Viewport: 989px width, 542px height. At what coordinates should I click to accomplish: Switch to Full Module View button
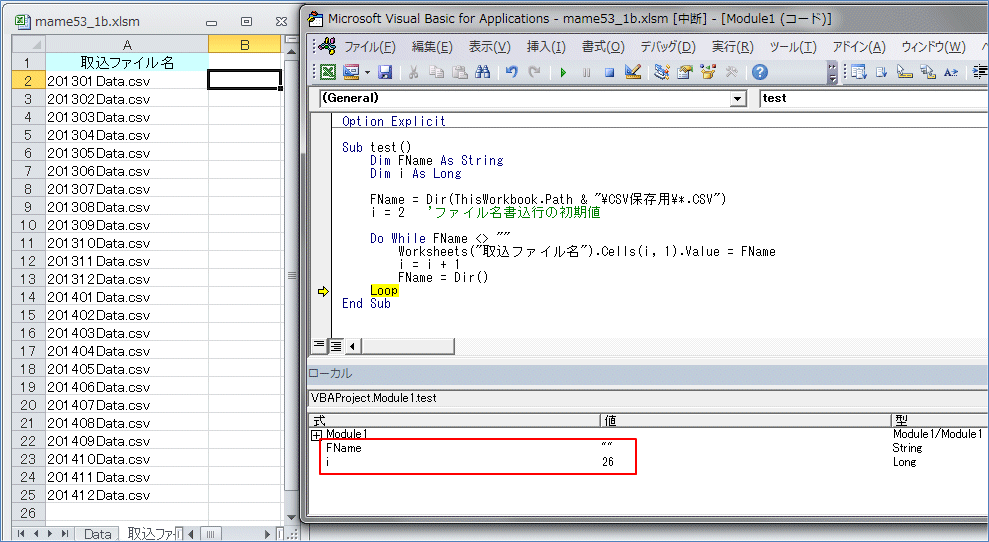(336, 346)
